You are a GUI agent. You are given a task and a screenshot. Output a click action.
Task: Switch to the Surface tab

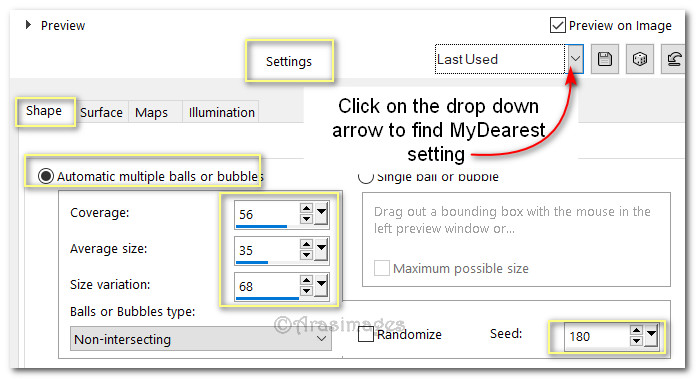pos(101,113)
